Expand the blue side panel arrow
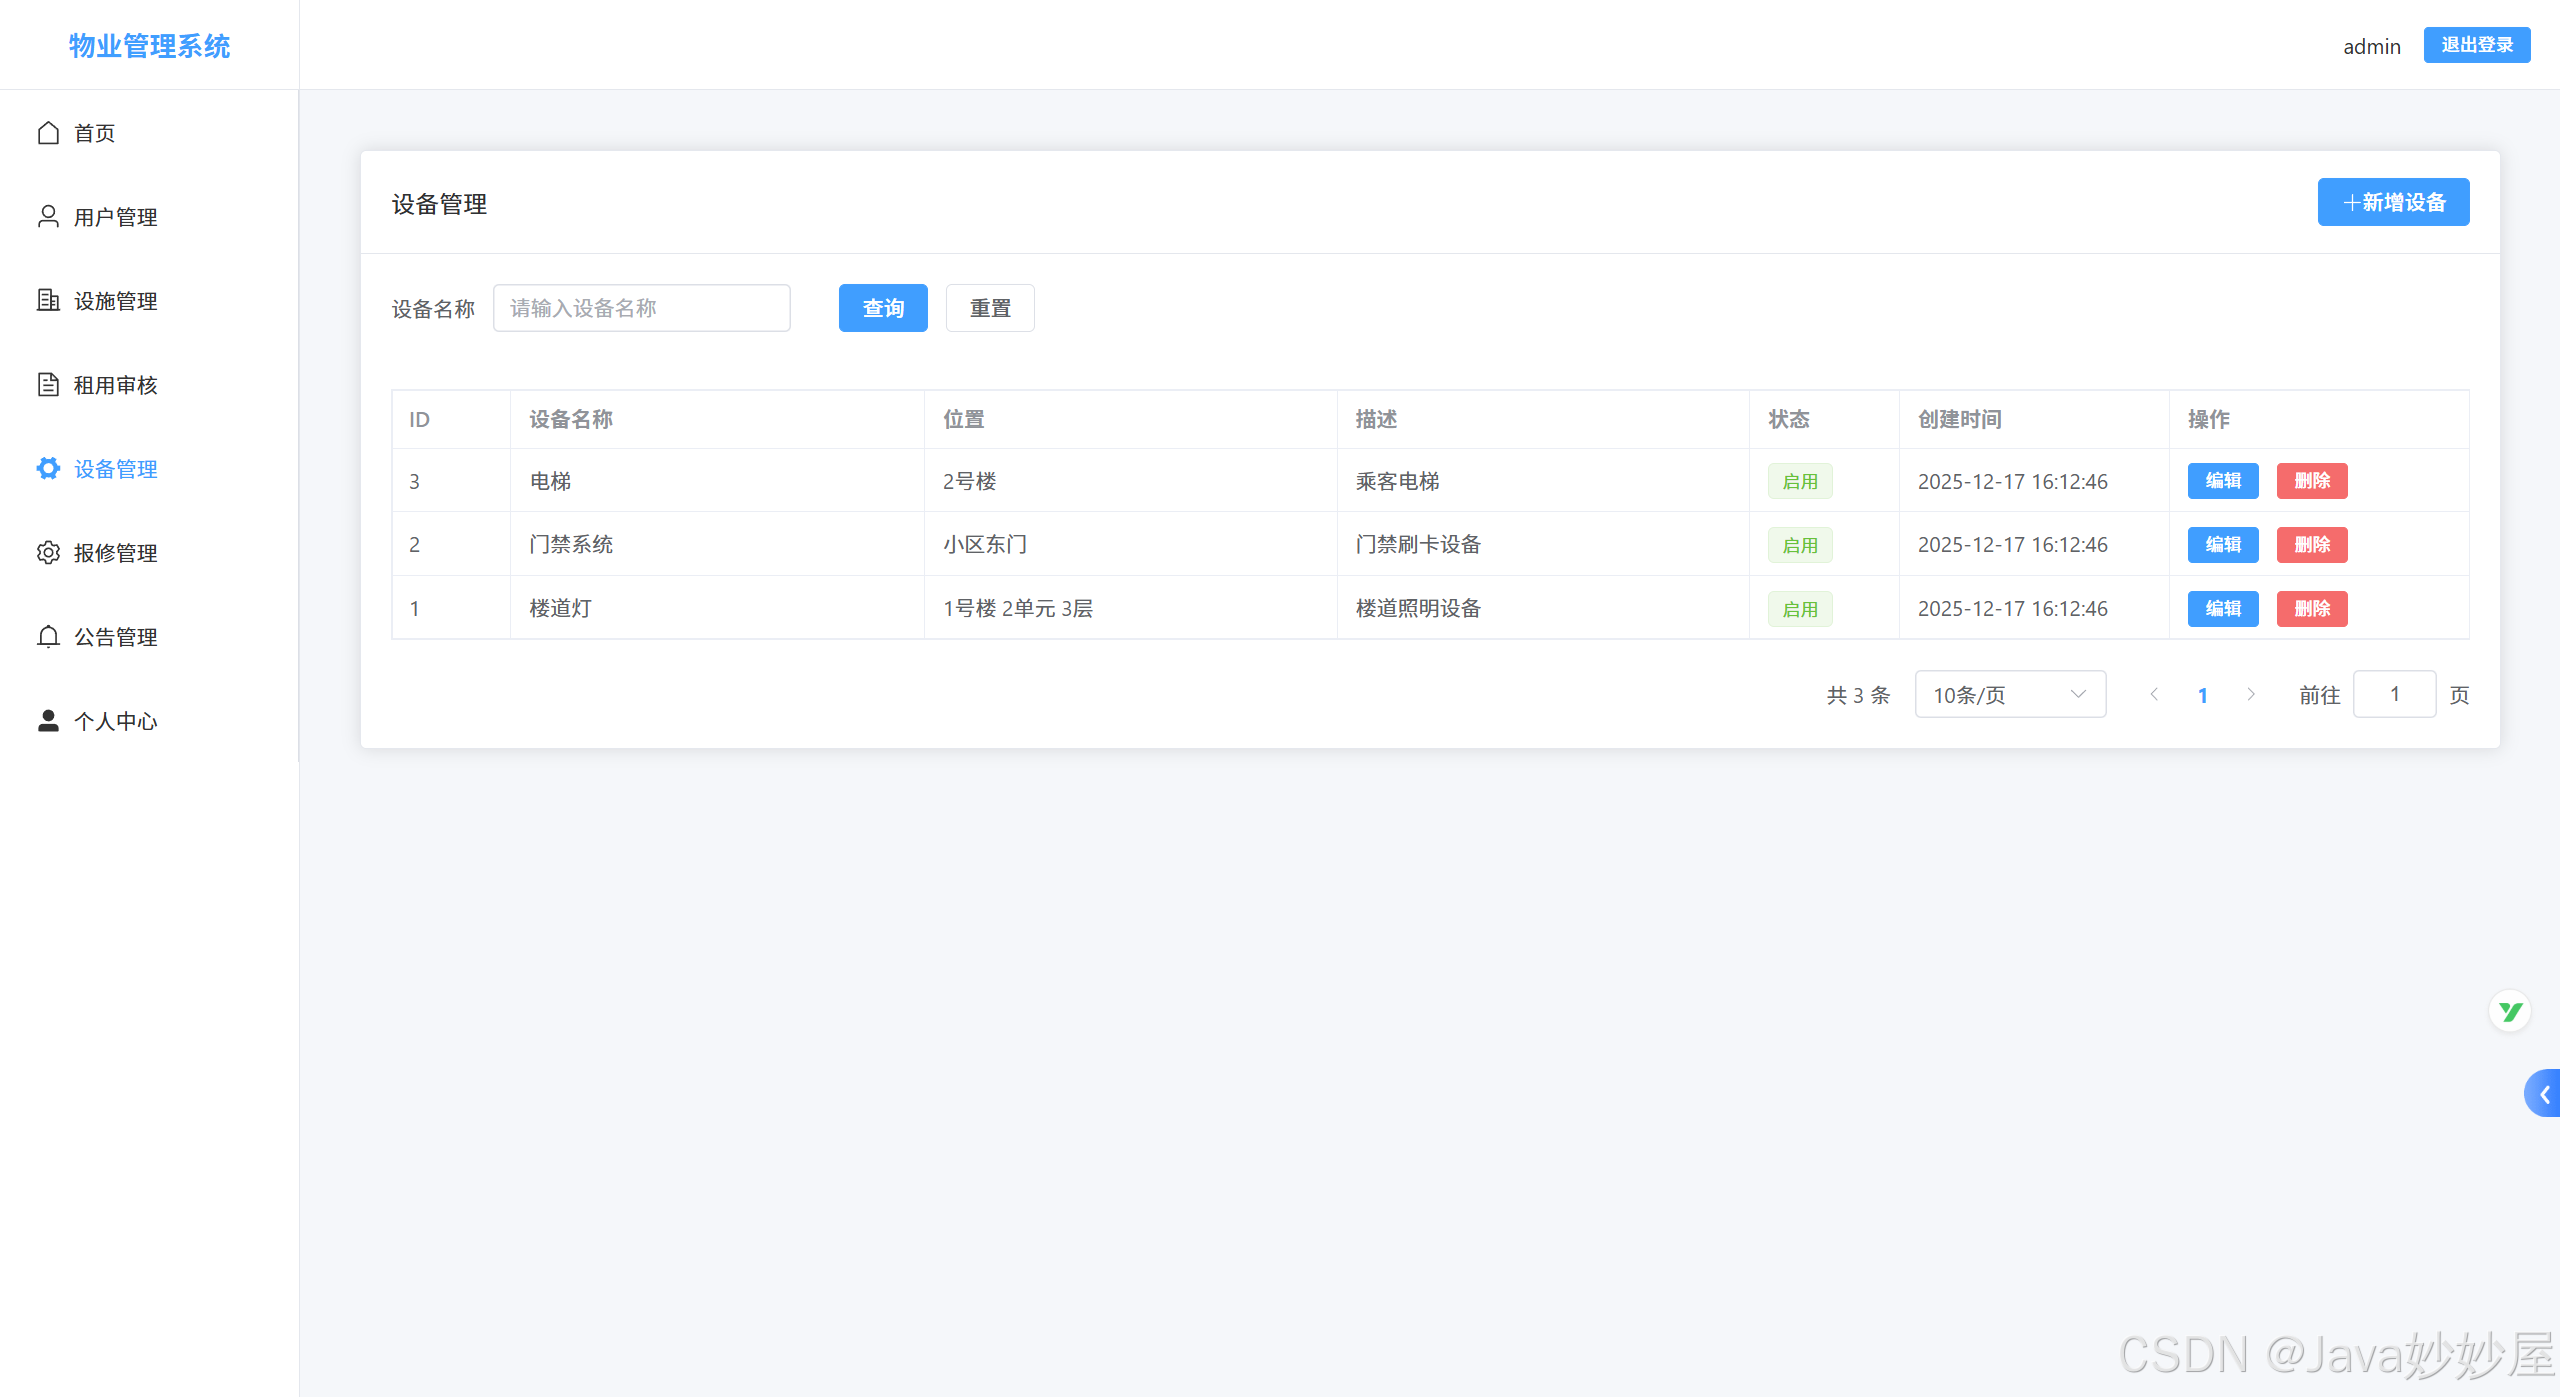This screenshot has height=1397, width=2560. [2543, 1094]
